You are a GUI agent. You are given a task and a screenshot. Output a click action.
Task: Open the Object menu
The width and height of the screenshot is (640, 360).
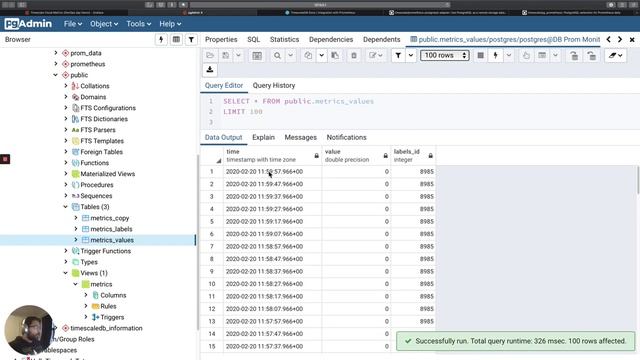[104, 24]
